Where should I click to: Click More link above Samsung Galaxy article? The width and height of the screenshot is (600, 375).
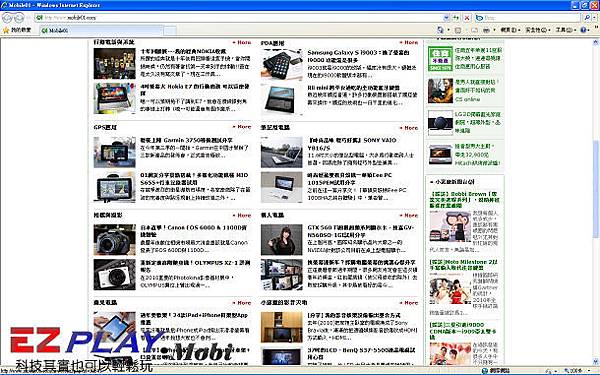tap(409, 42)
